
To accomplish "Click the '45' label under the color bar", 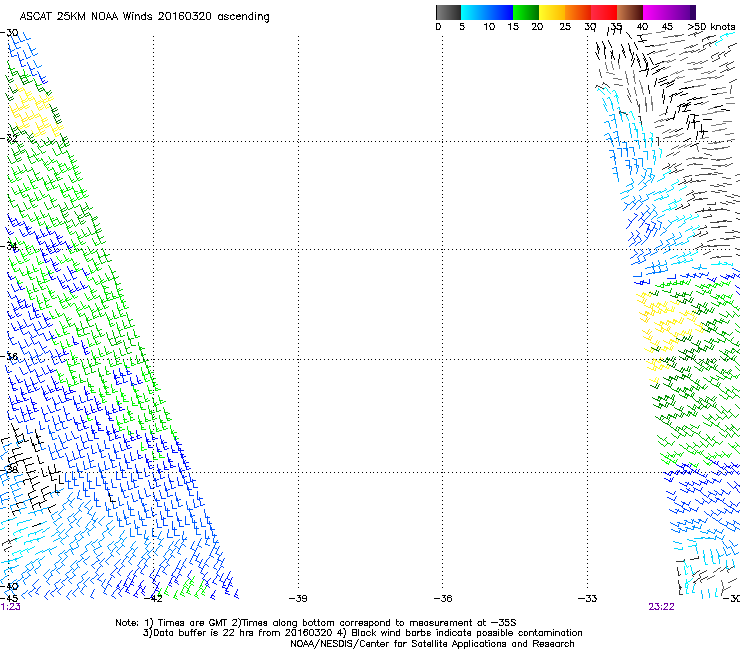I will (667, 27).
